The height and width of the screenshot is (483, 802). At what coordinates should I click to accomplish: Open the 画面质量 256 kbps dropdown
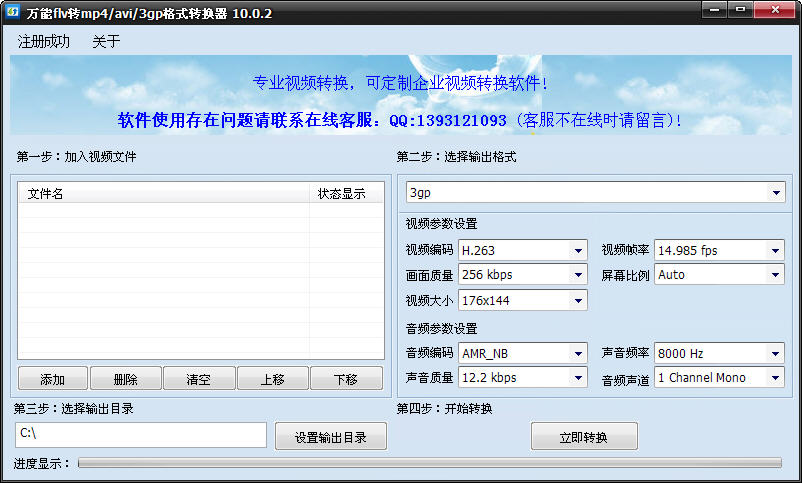click(x=522, y=275)
